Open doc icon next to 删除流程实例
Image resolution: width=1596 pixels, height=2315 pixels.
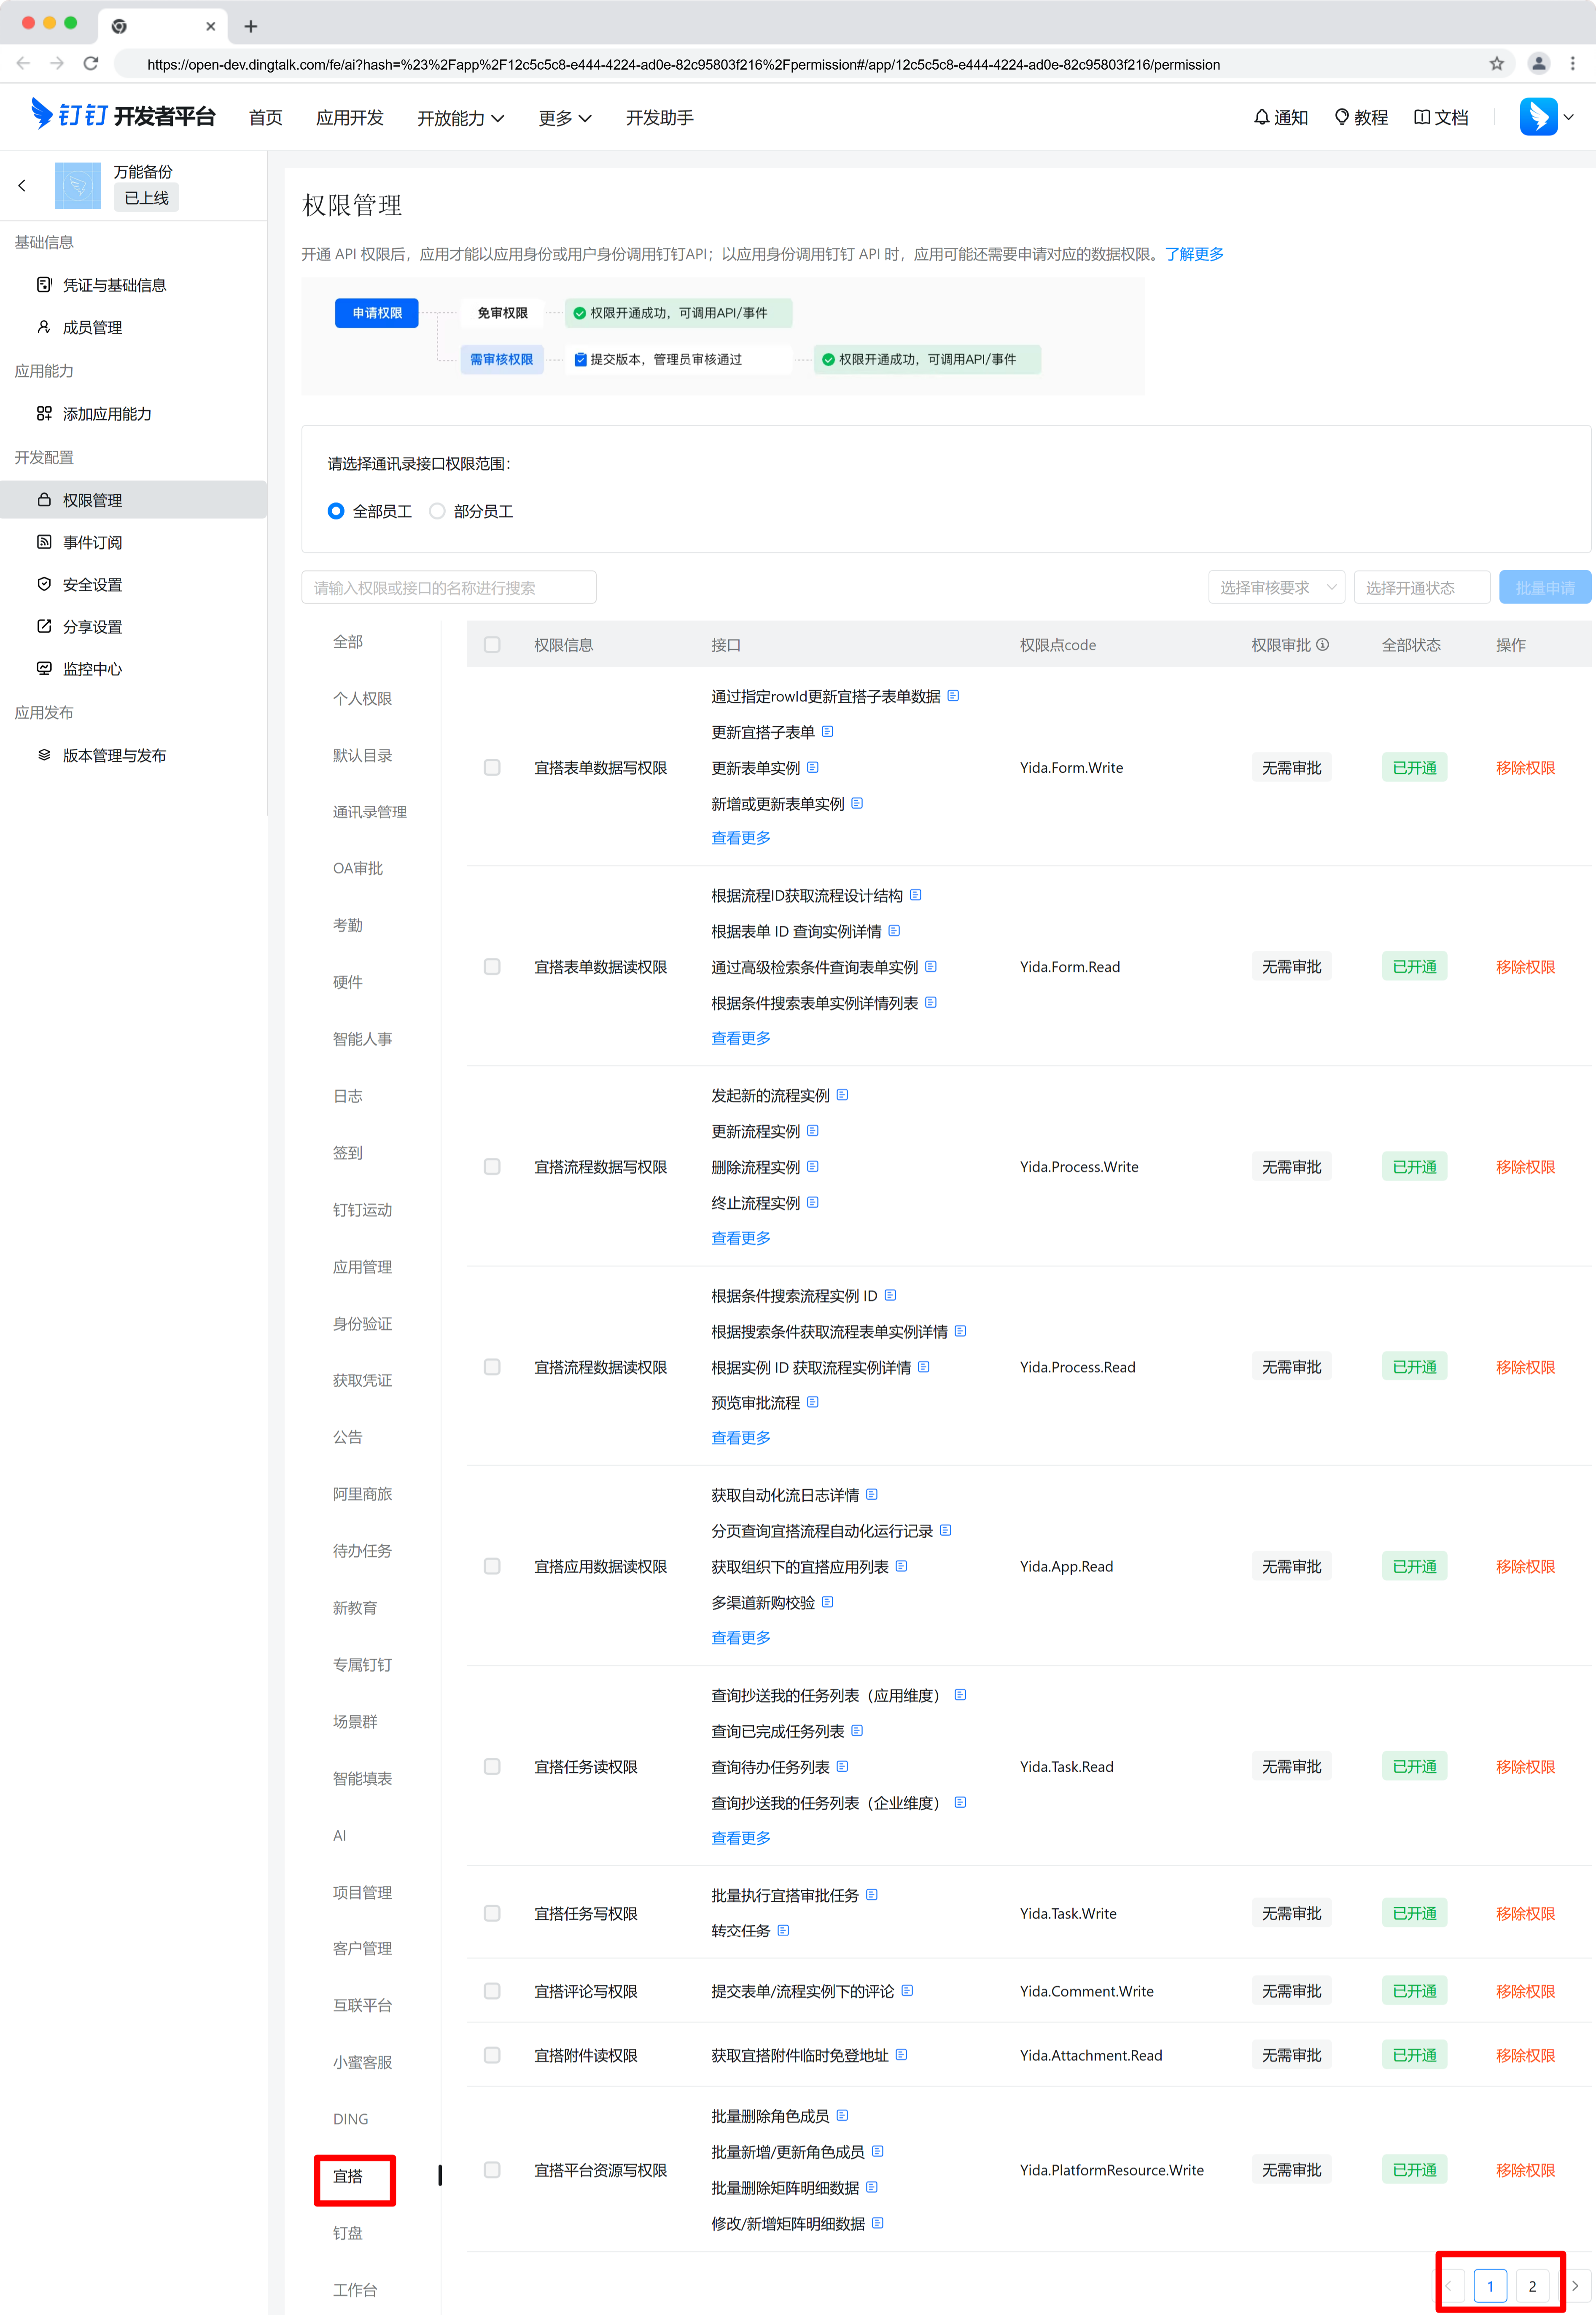(x=812, y=1167)
